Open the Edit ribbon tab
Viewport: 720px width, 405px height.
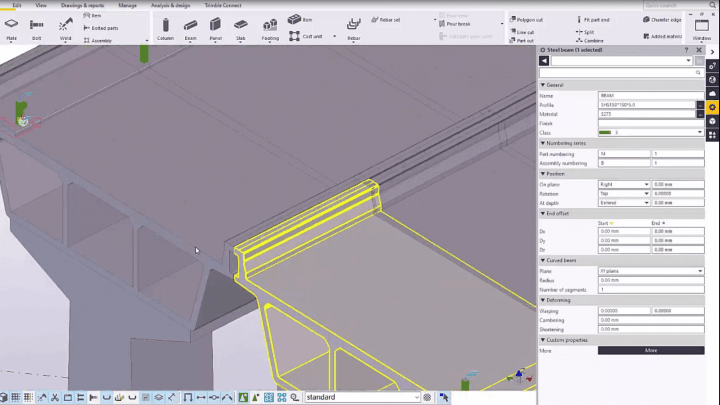tap(17, 5)
